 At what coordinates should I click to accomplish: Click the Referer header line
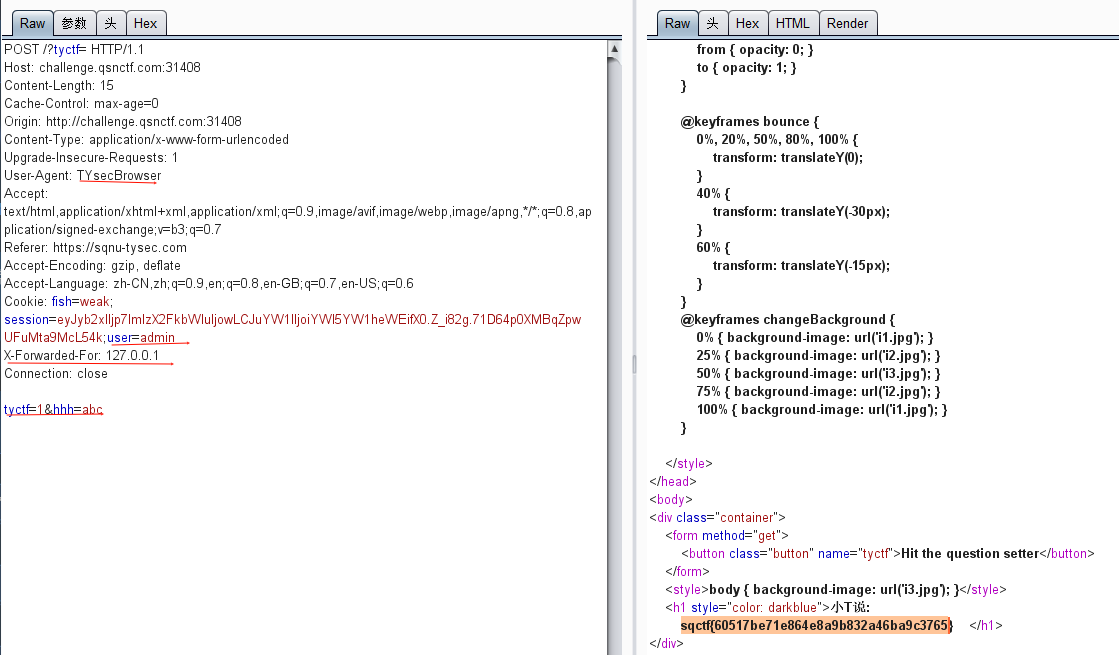tap(95, 248)
